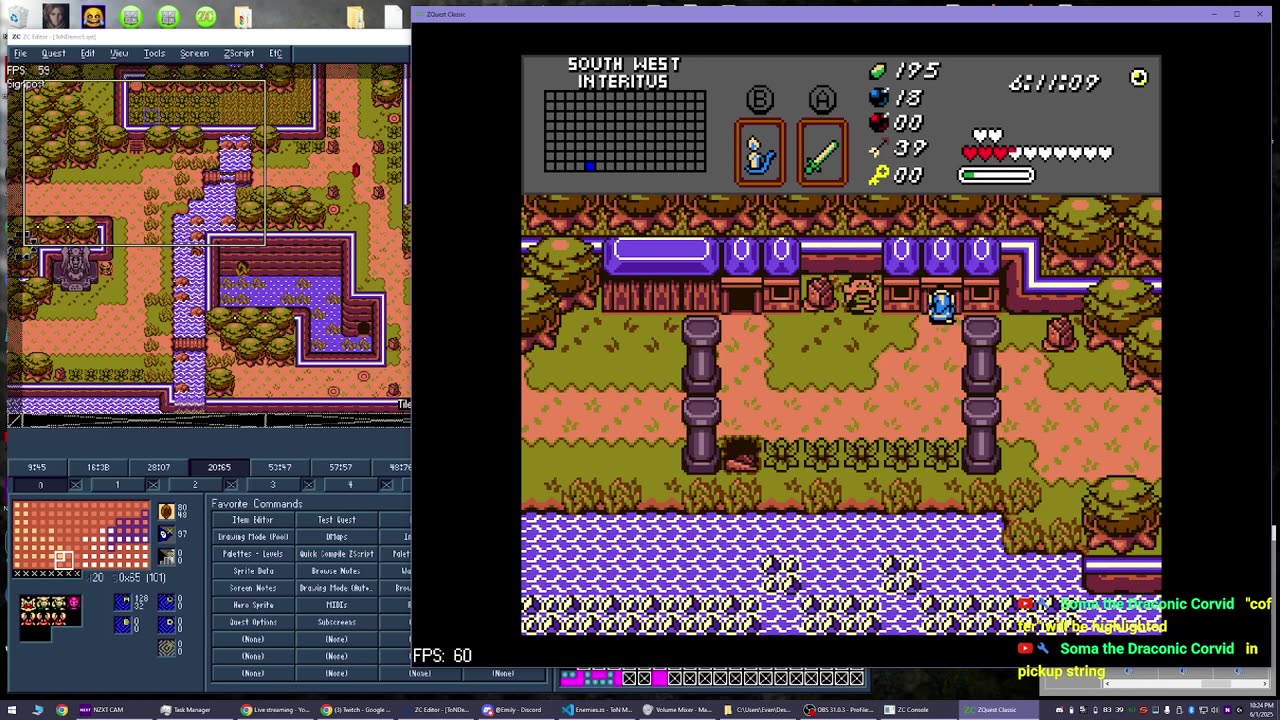Select layer 2 button
The height and width of the screenshot is (720, 1280).
pyautogui.click(x=195, y=485)
